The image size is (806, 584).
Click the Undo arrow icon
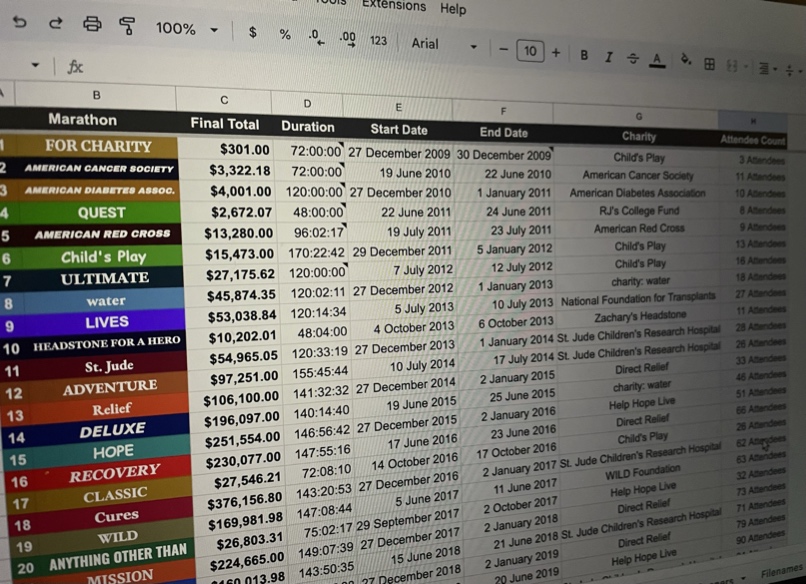[x=20, y=22]
